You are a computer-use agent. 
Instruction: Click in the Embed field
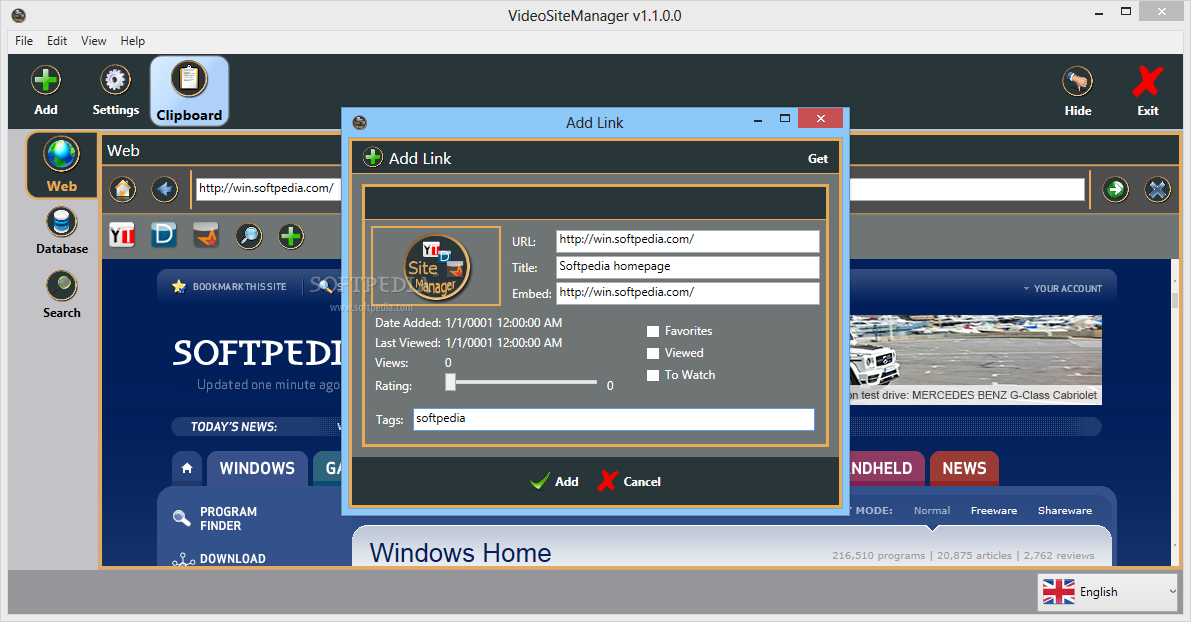point(687,293)
